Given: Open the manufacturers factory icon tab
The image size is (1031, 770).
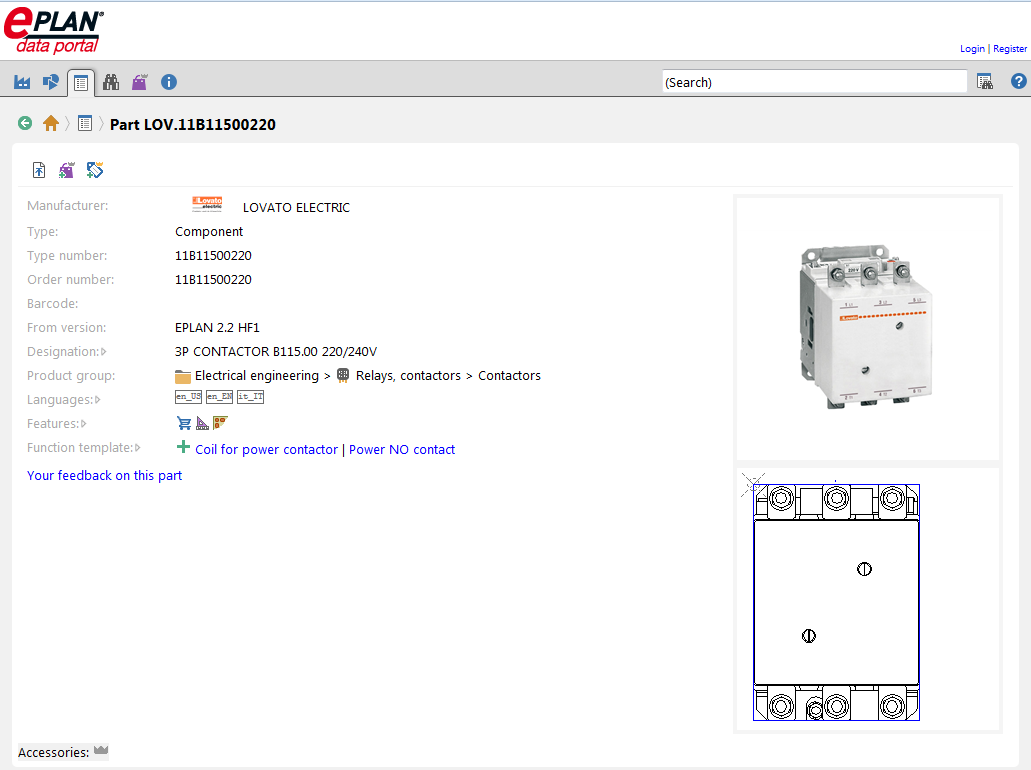Looking at the screenshot, I should click(22, 82).
